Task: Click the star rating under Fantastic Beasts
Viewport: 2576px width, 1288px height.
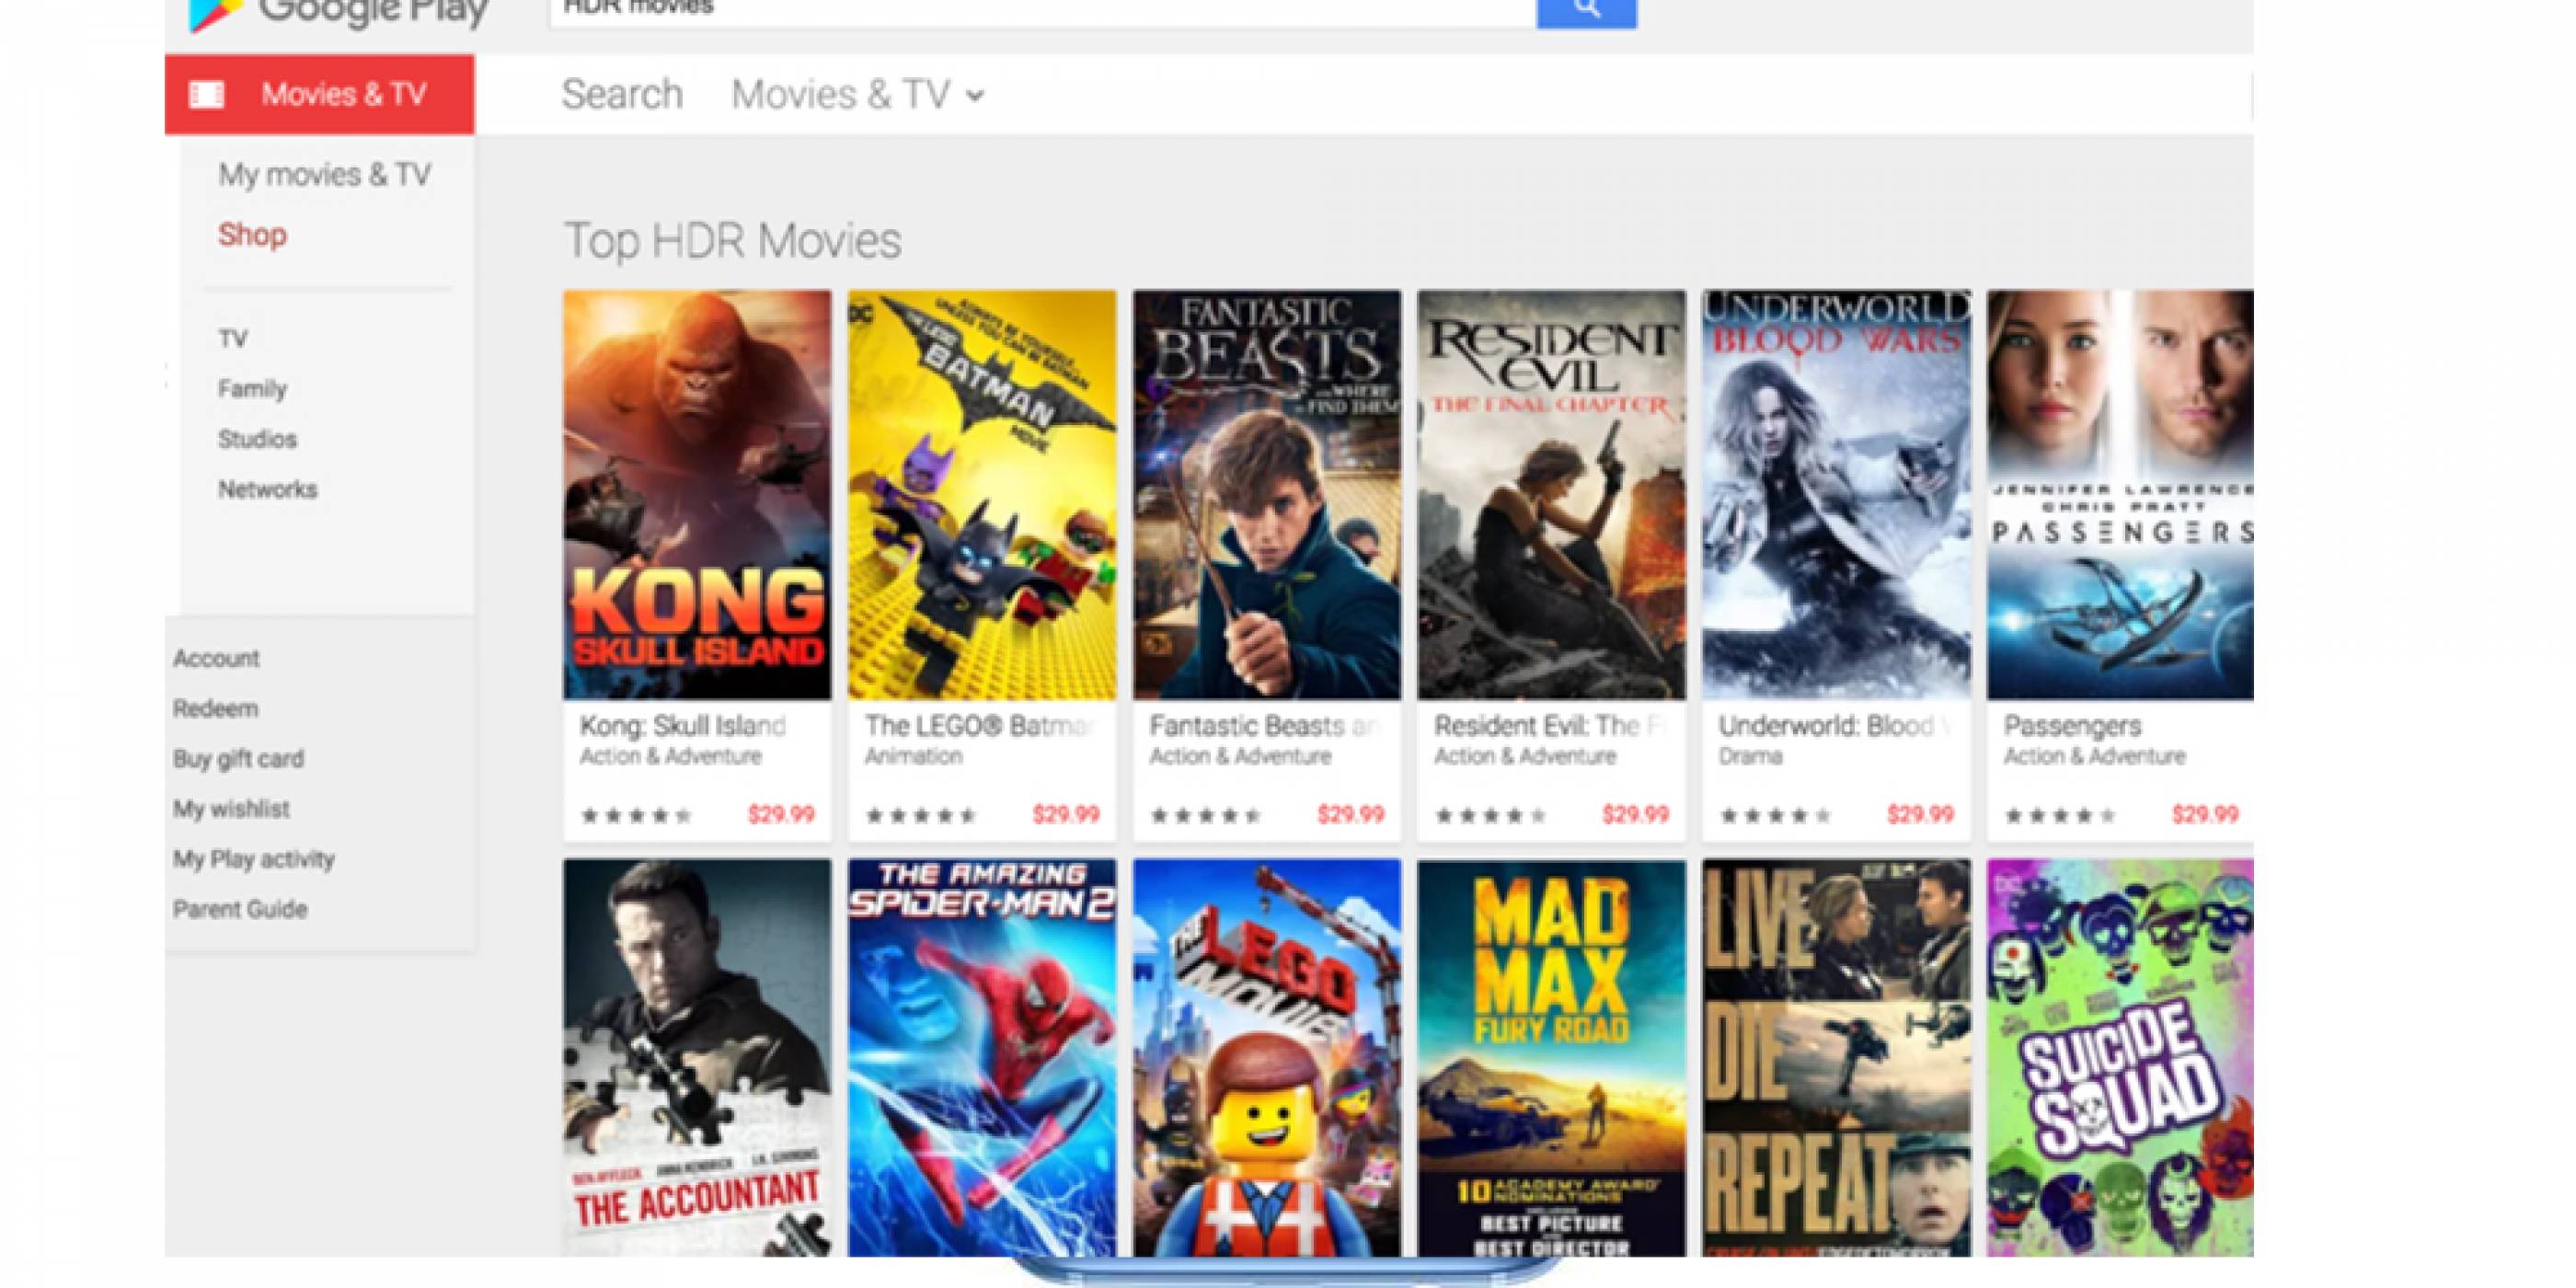Action: click(1206, 816)
